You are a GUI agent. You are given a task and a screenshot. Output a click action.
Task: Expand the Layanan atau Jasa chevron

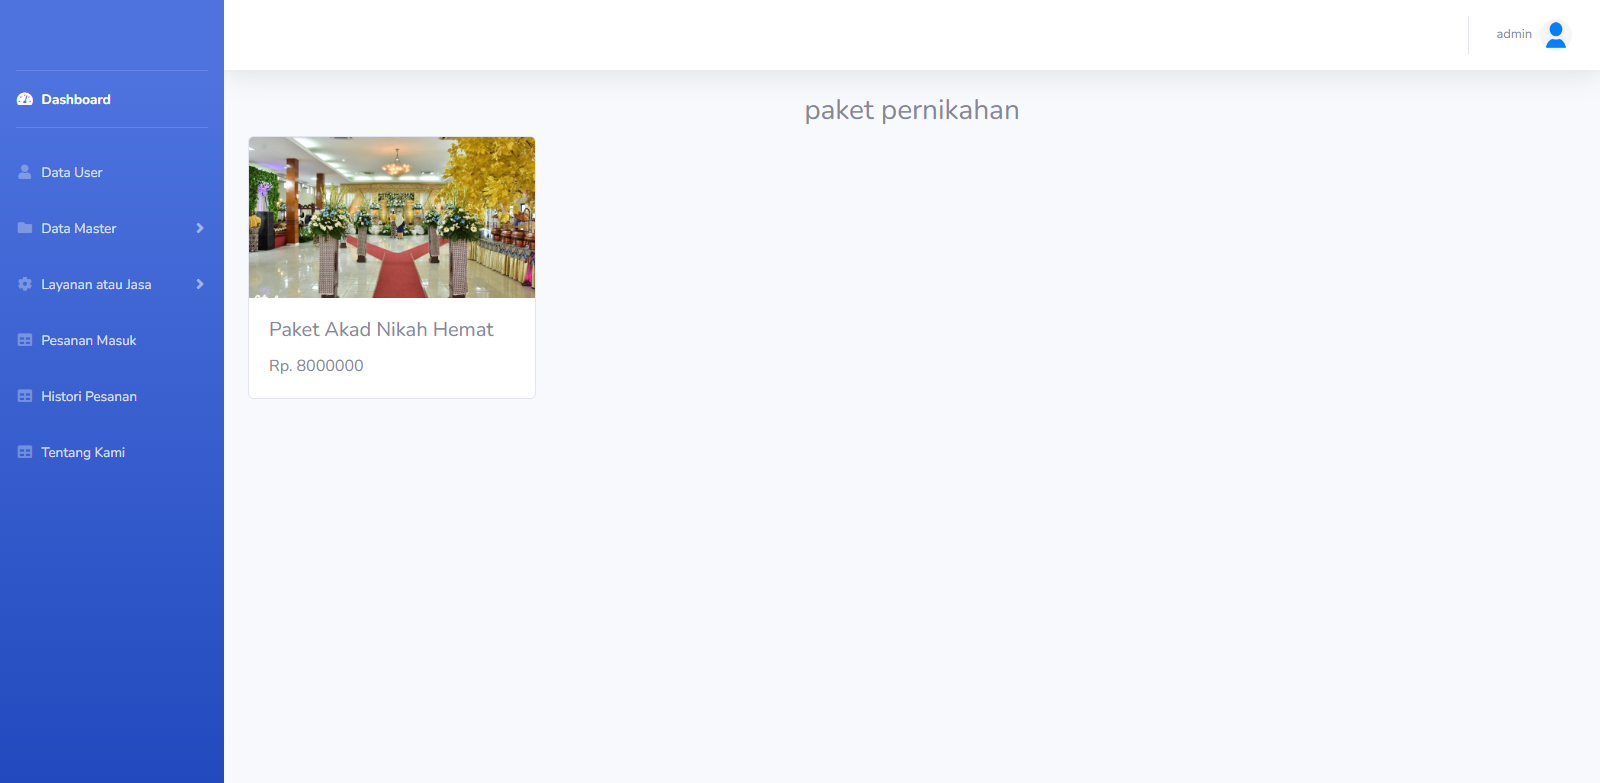(x=200, y=284)
